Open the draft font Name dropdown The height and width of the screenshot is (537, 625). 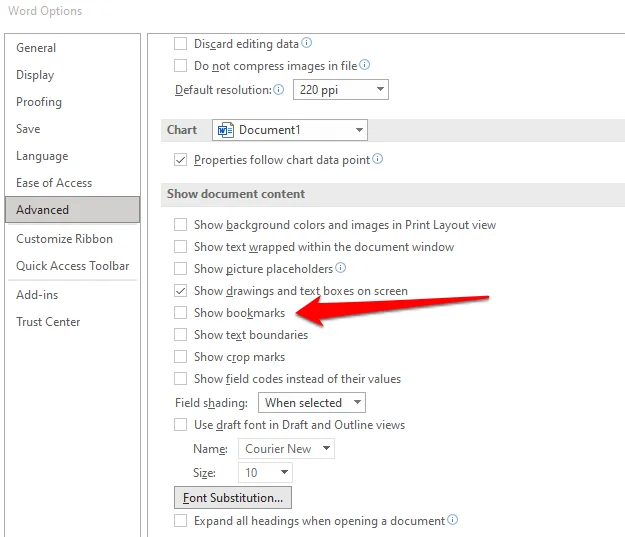coord(286,449)
